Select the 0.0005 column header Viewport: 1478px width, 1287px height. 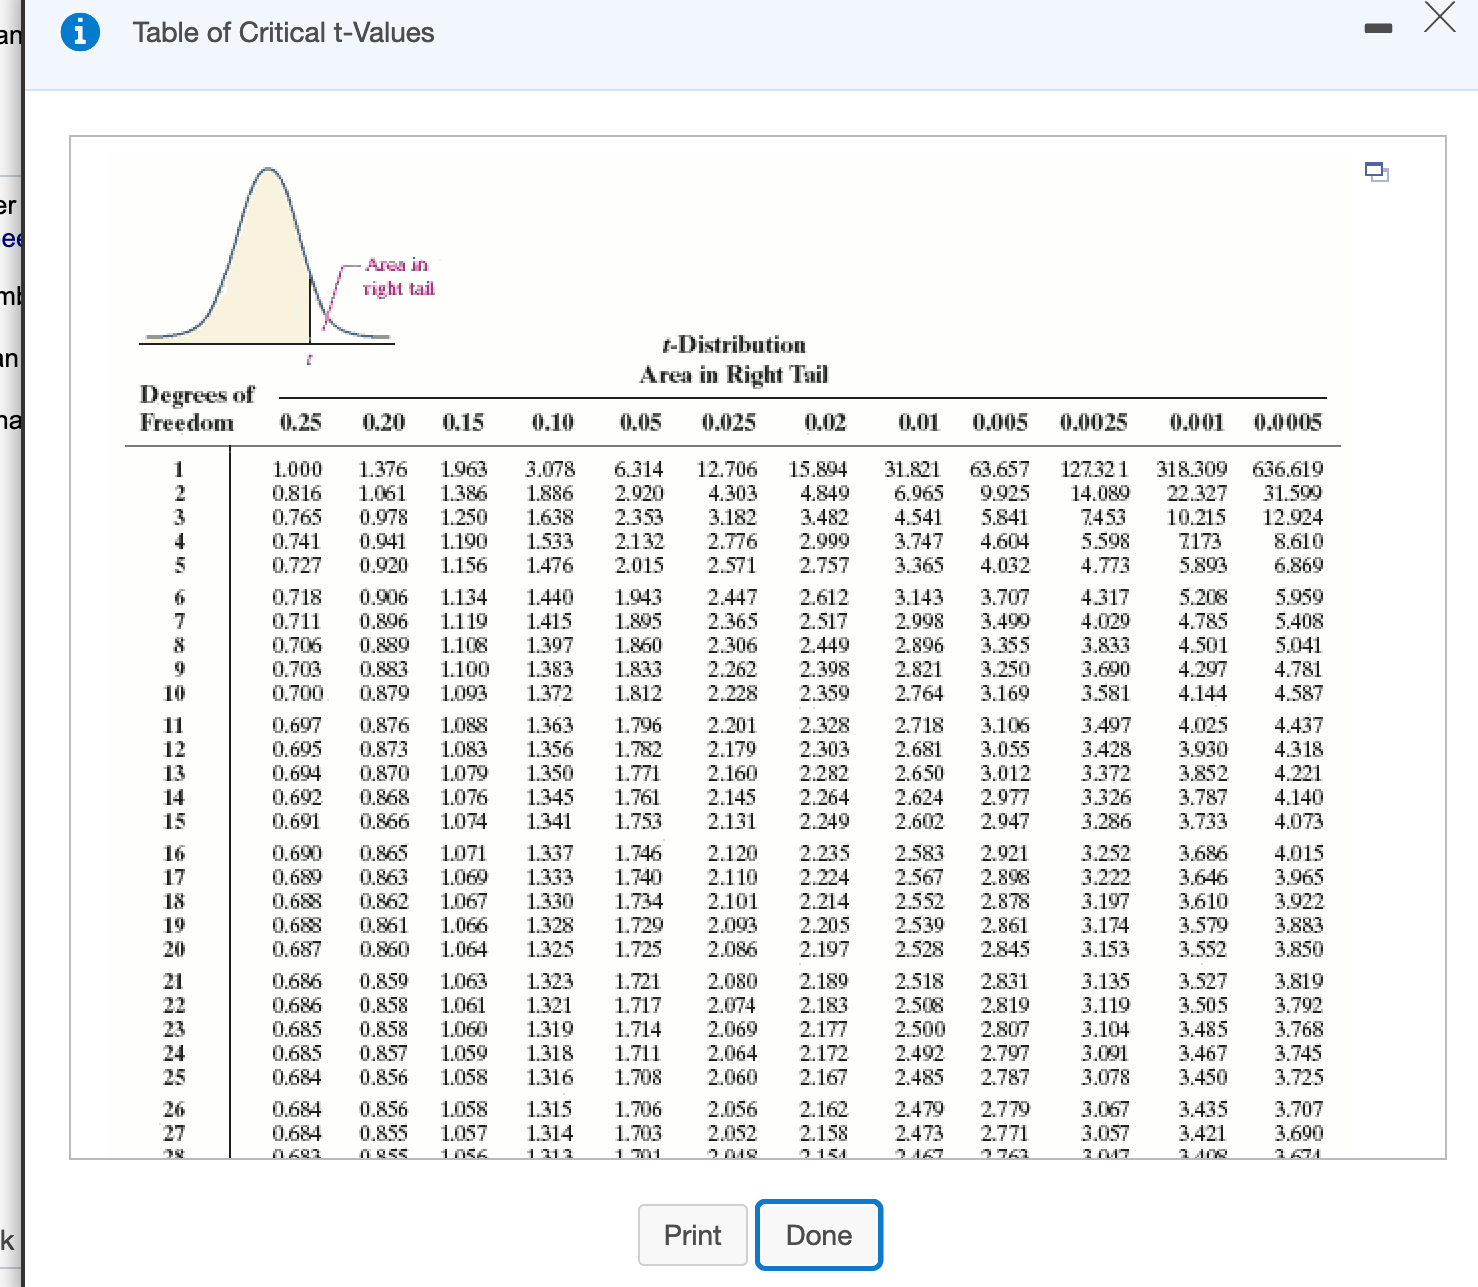pos(1289,423)
